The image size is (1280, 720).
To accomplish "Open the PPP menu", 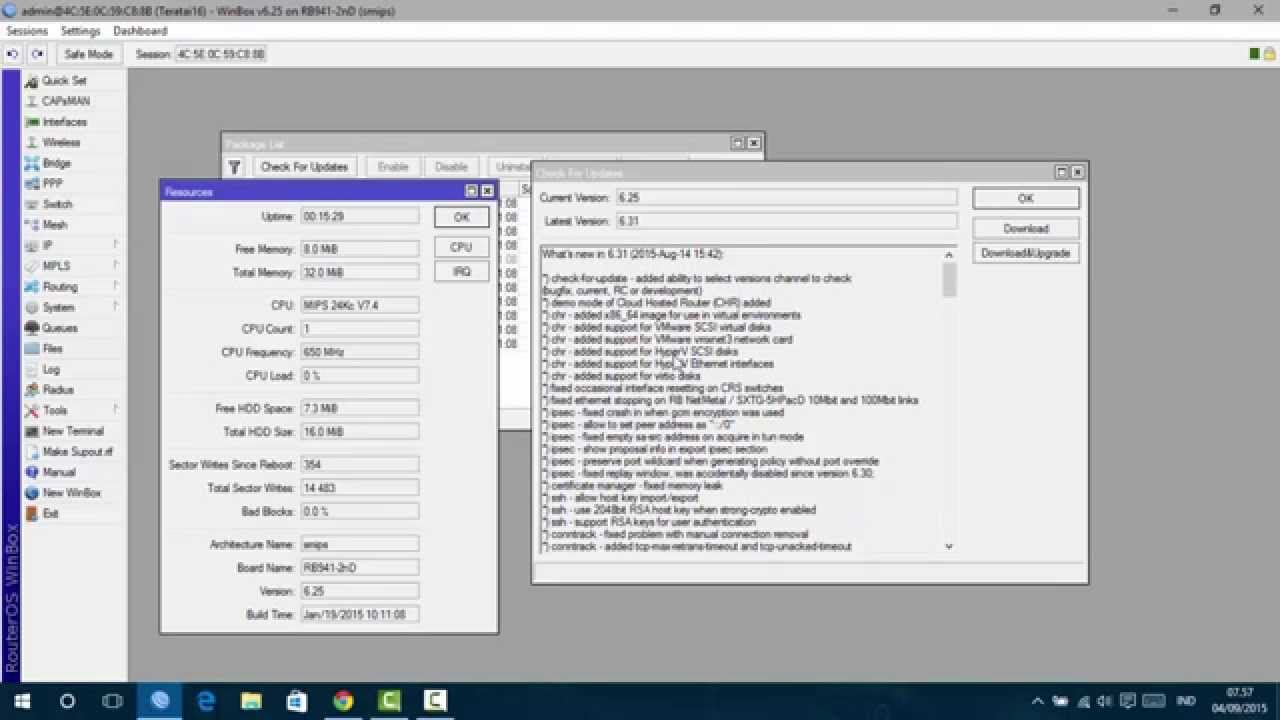I will click(52, 184).
